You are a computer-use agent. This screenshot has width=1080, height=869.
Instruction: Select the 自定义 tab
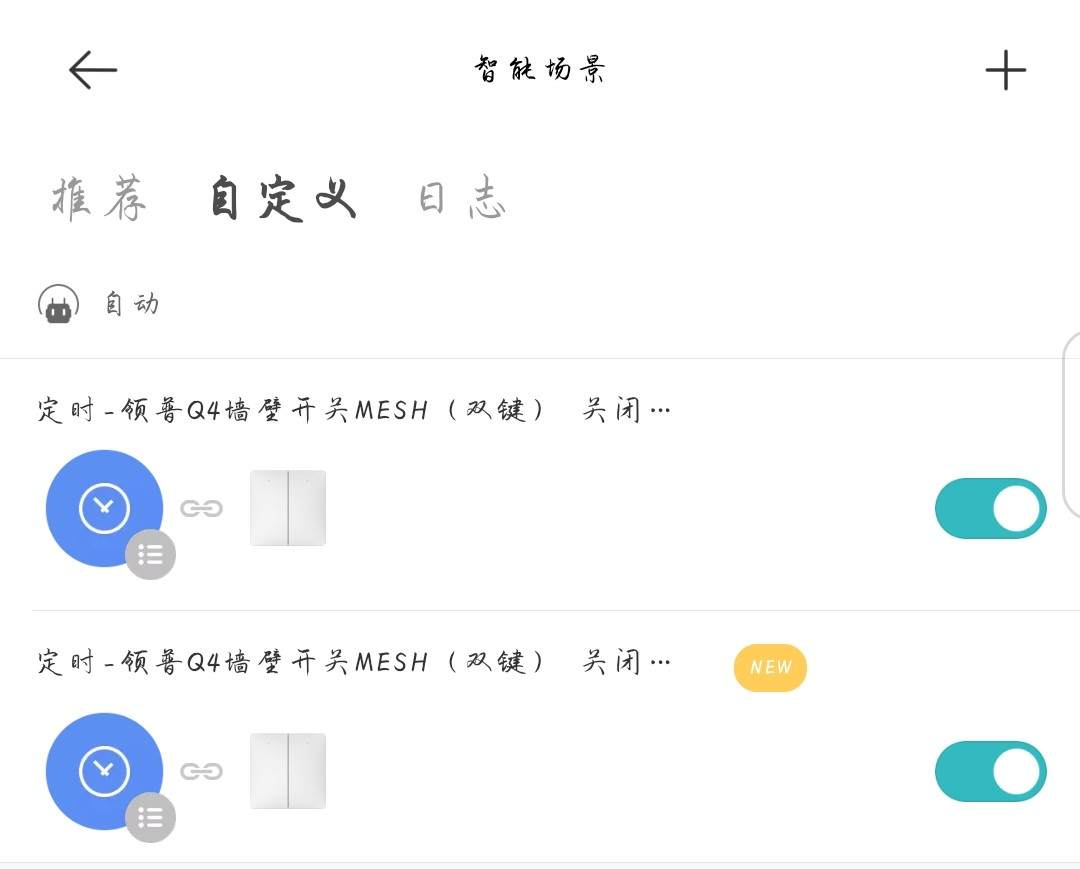(x=282, y=198)
